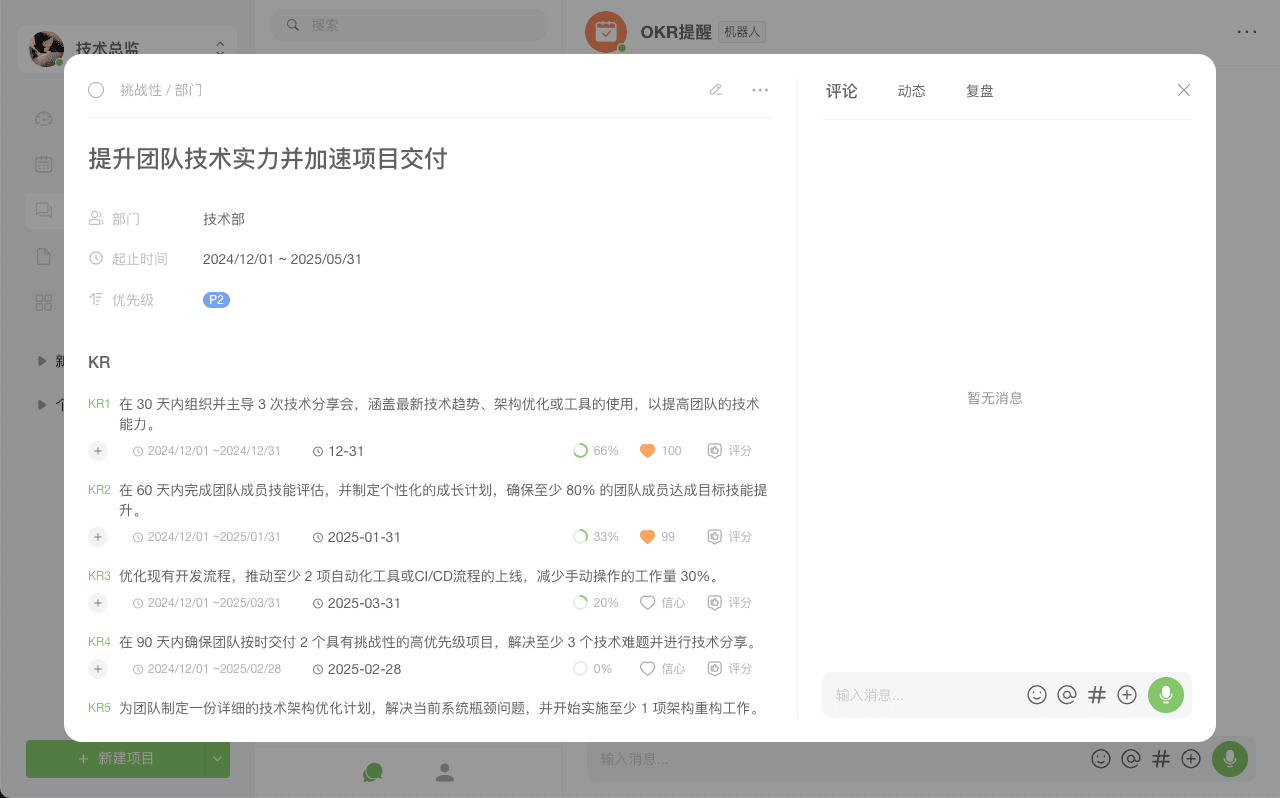Viewport: 1280px width, 798px height.
Task: Click calendar icon in background left sidebar
Action: tap(44, 164)
